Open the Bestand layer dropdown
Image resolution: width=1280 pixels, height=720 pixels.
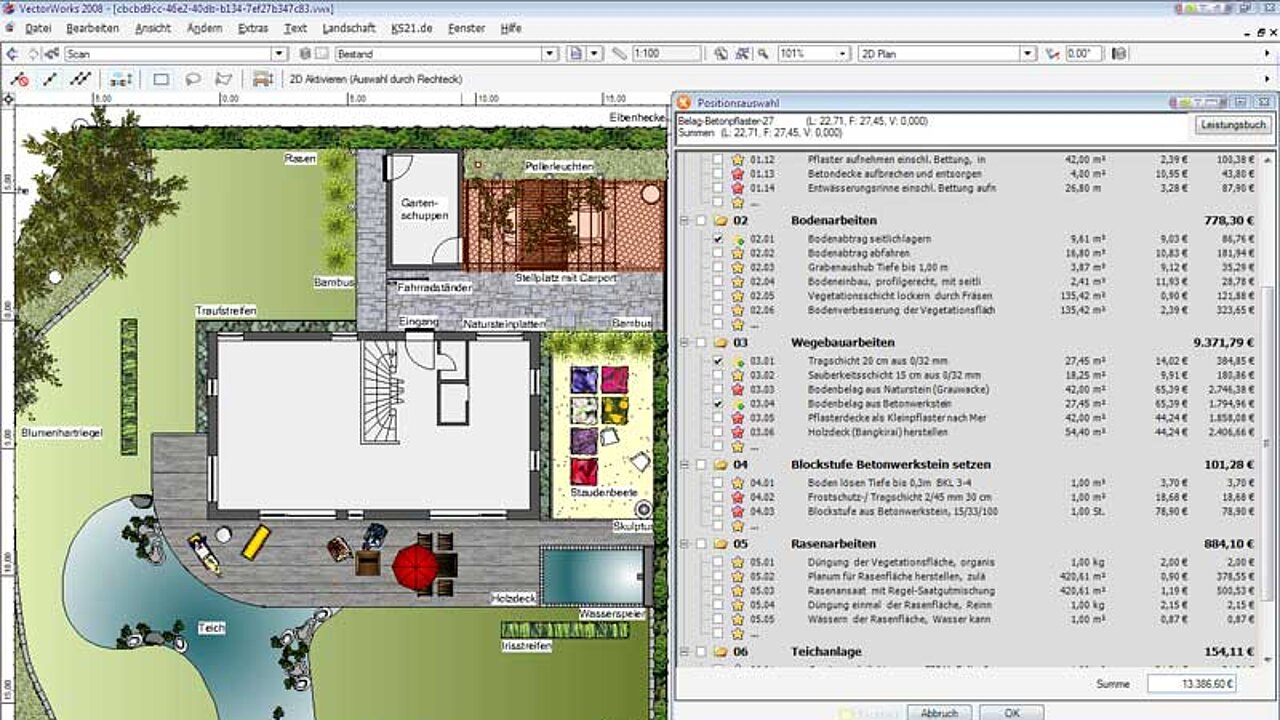pos(549,54)
